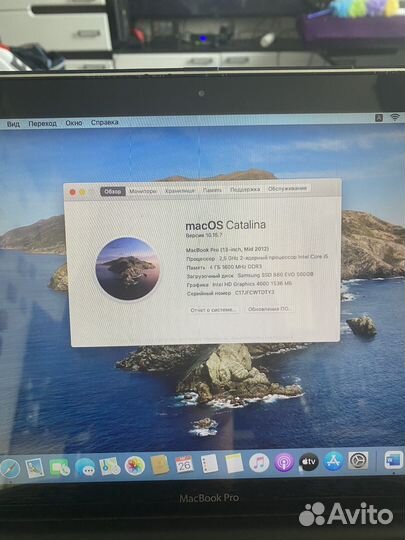Click the Процессор specification line

[257, 258]
